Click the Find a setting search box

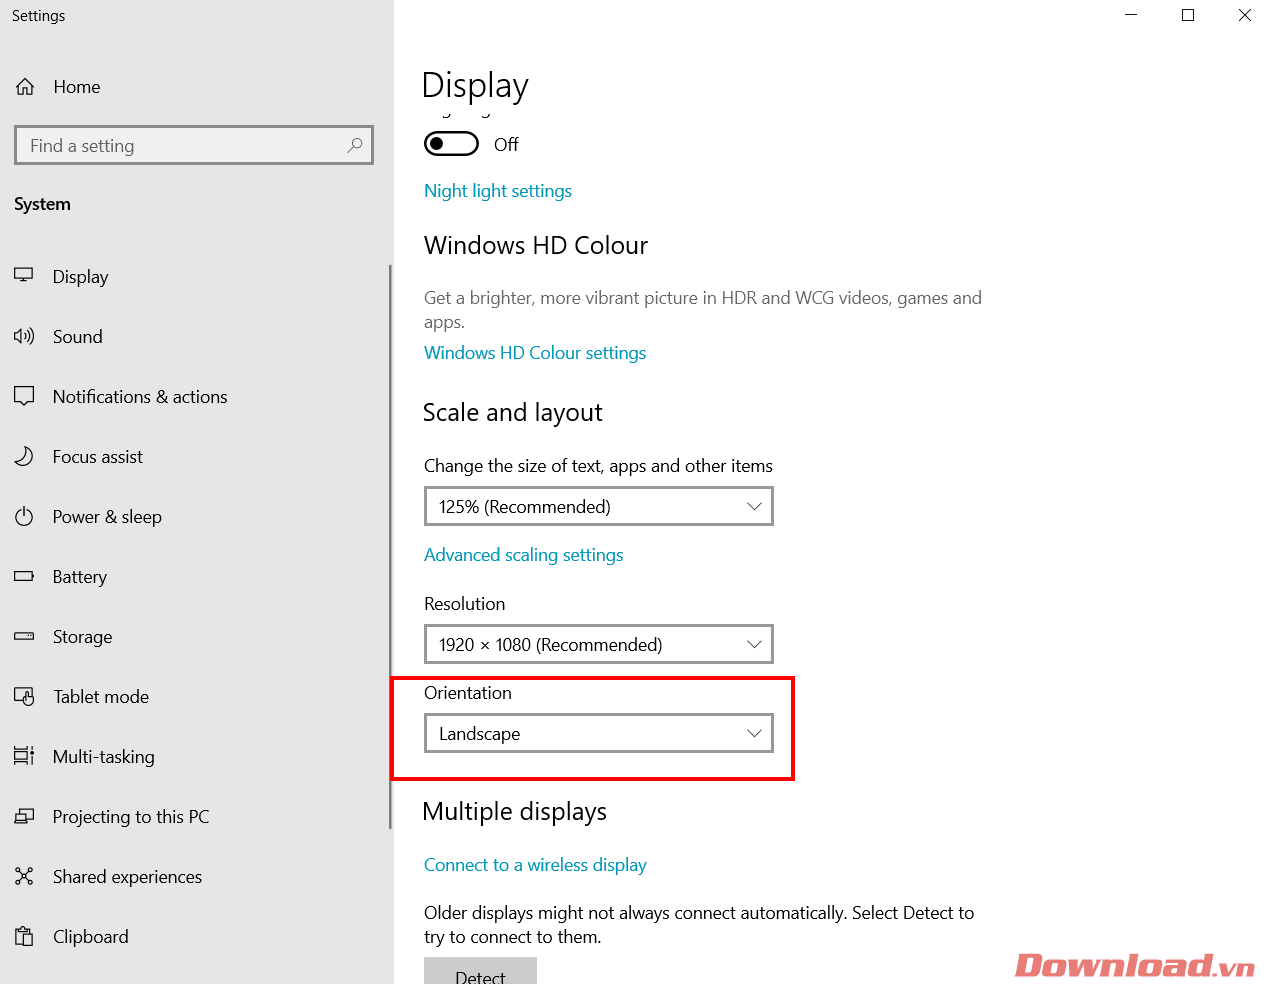point(185,146)
